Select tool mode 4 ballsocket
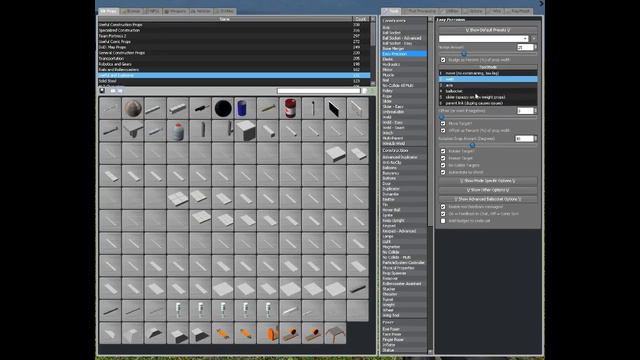 point(488,91)
